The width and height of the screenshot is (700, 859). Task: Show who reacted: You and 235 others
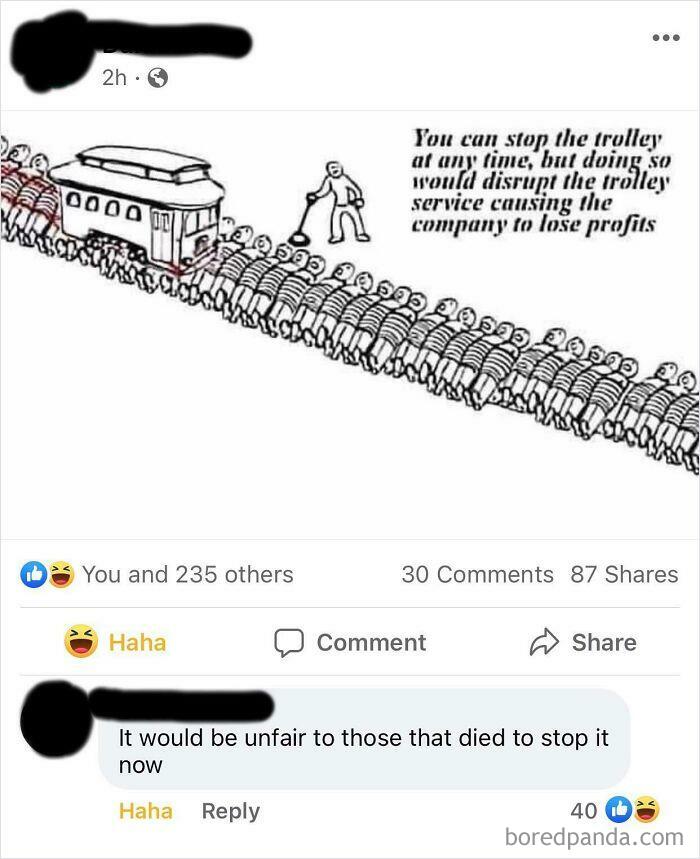[188, 574]
